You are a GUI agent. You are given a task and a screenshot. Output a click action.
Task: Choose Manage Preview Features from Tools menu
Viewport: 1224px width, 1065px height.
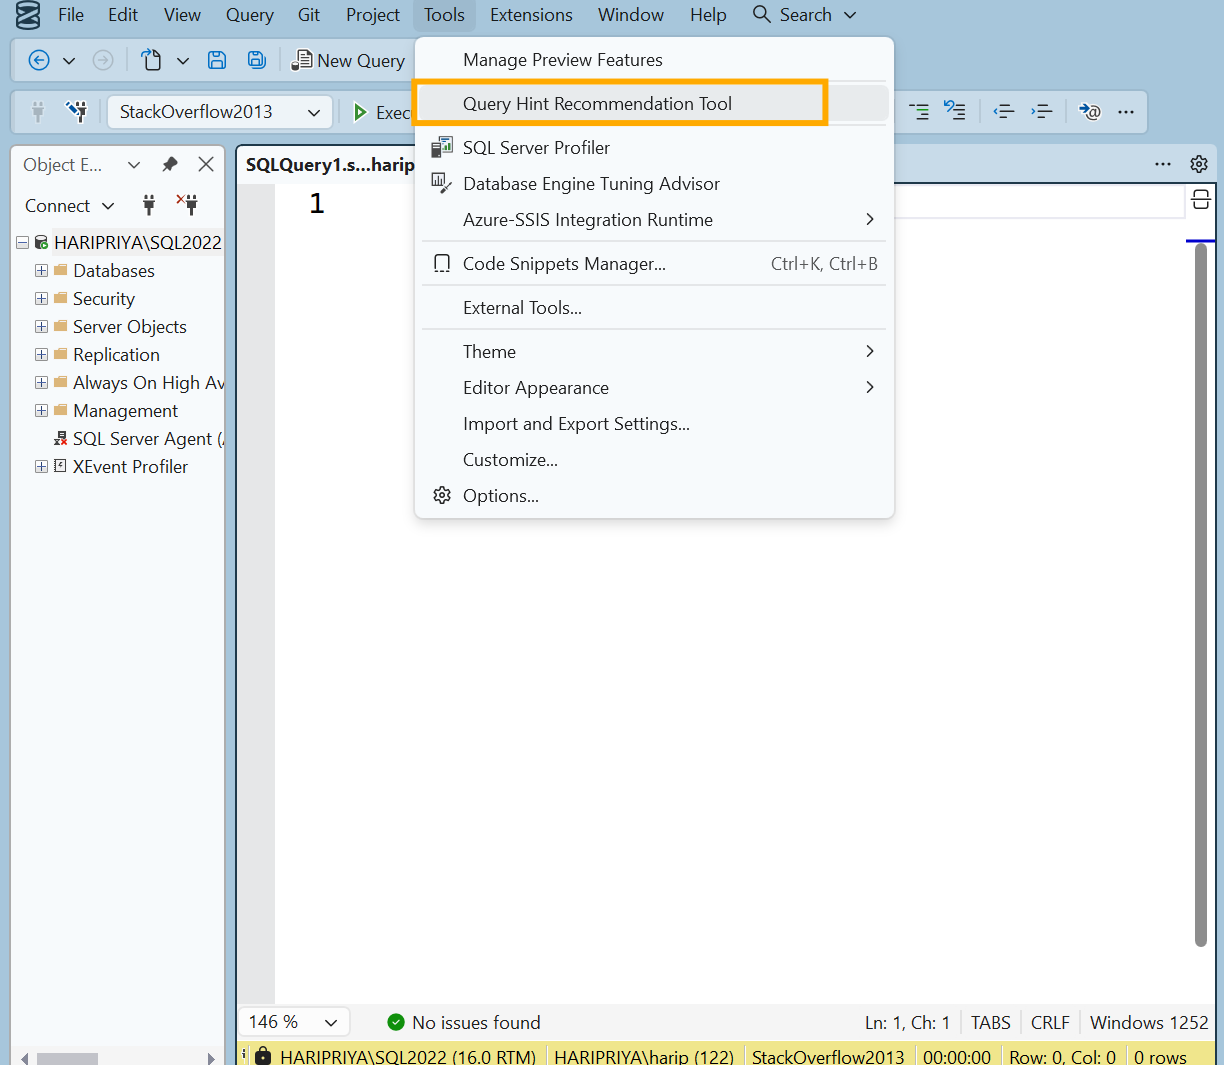click(x=654, y=60)
